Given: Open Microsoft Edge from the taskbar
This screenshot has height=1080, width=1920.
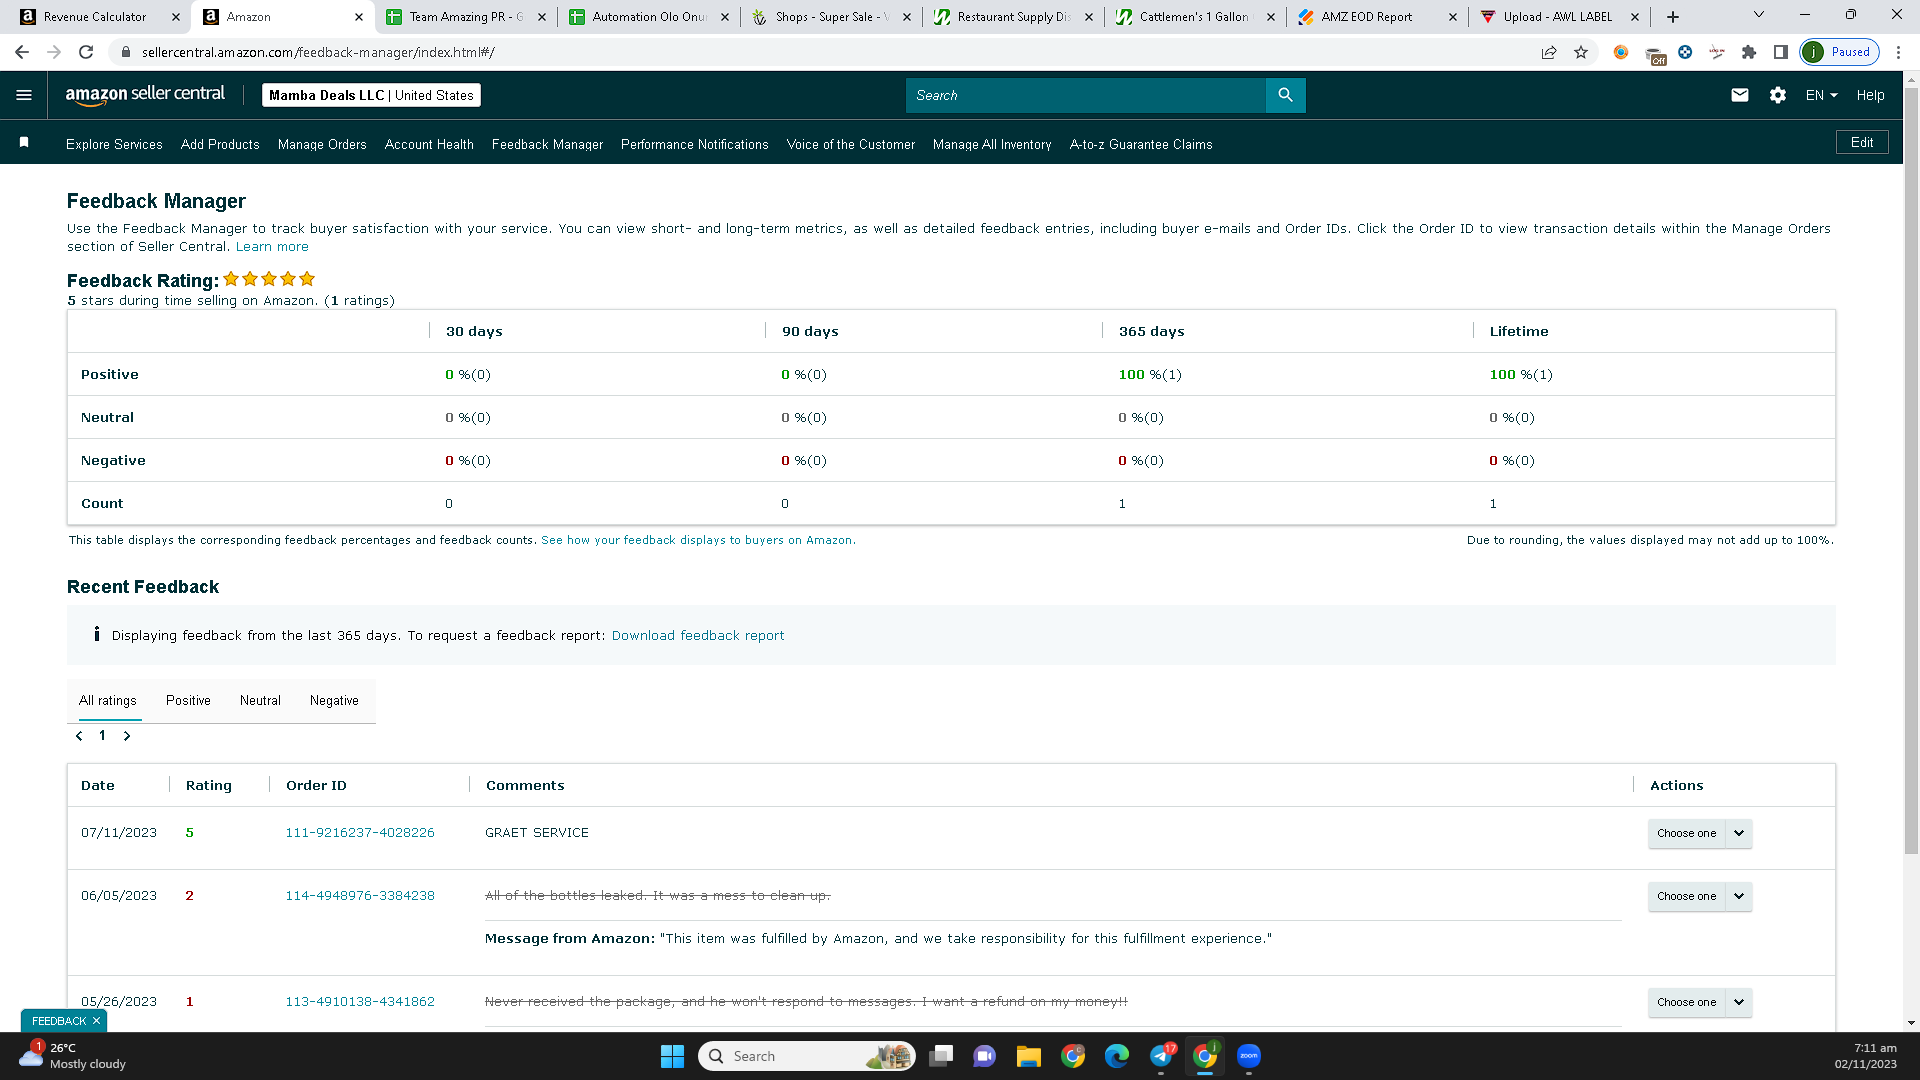Looking at the screenshot, I should pyautogui.click(x=1117, y=1056).
